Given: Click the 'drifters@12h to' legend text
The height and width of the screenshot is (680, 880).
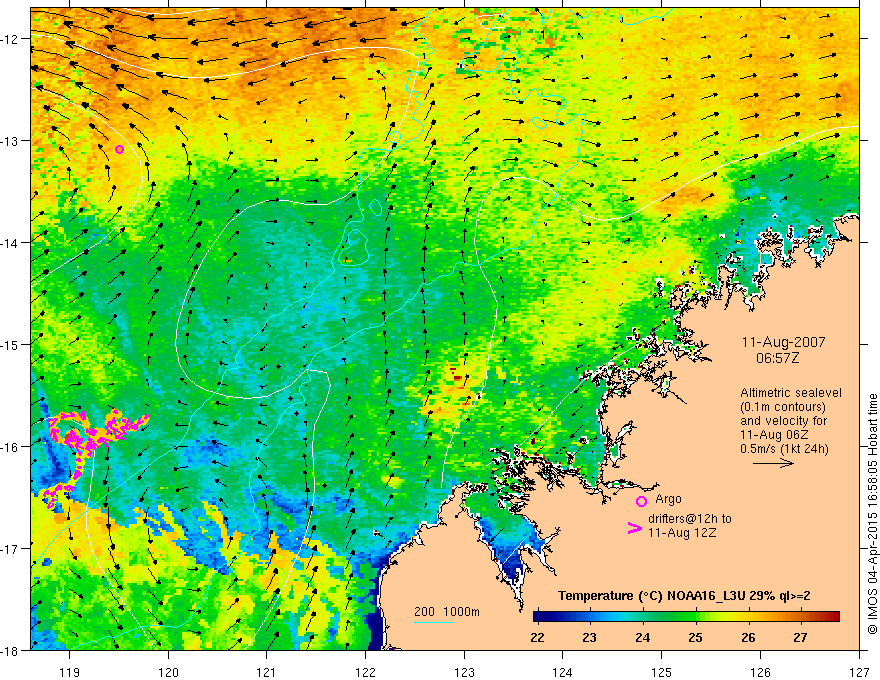Looking at the screenshot, I should pos(690,519).
